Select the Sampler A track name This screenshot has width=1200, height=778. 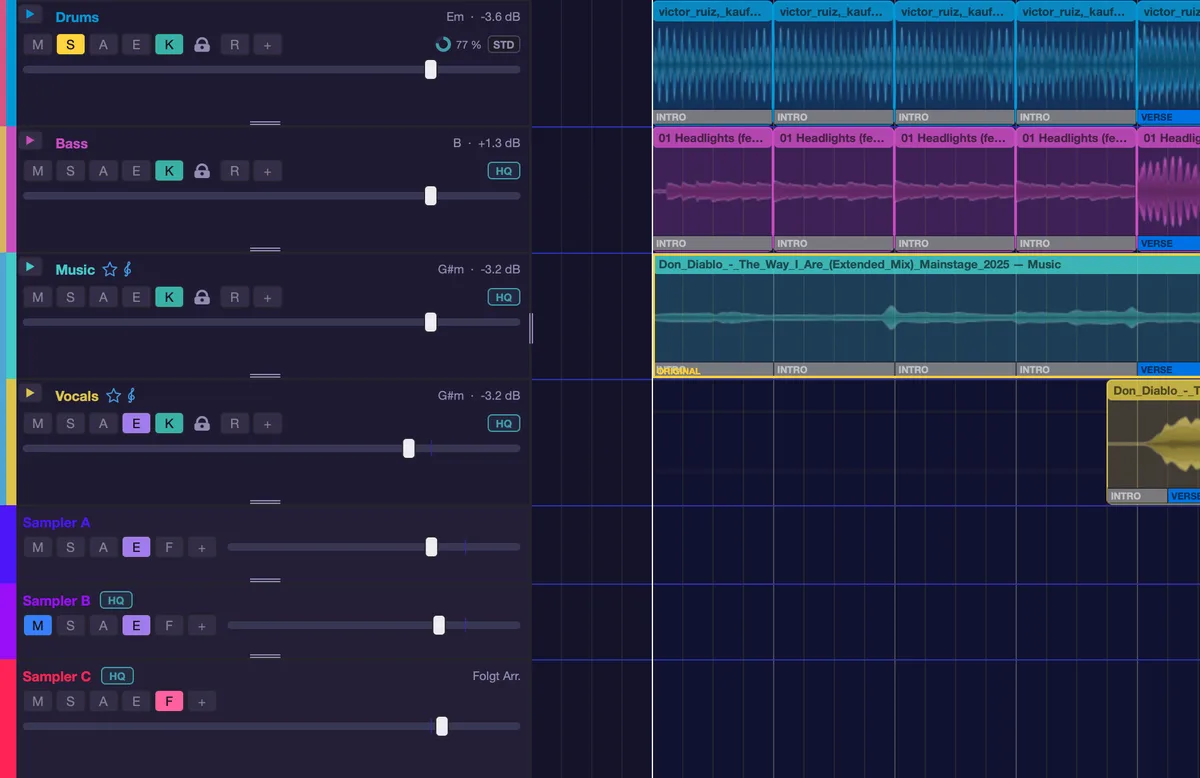tap(57, 522)
